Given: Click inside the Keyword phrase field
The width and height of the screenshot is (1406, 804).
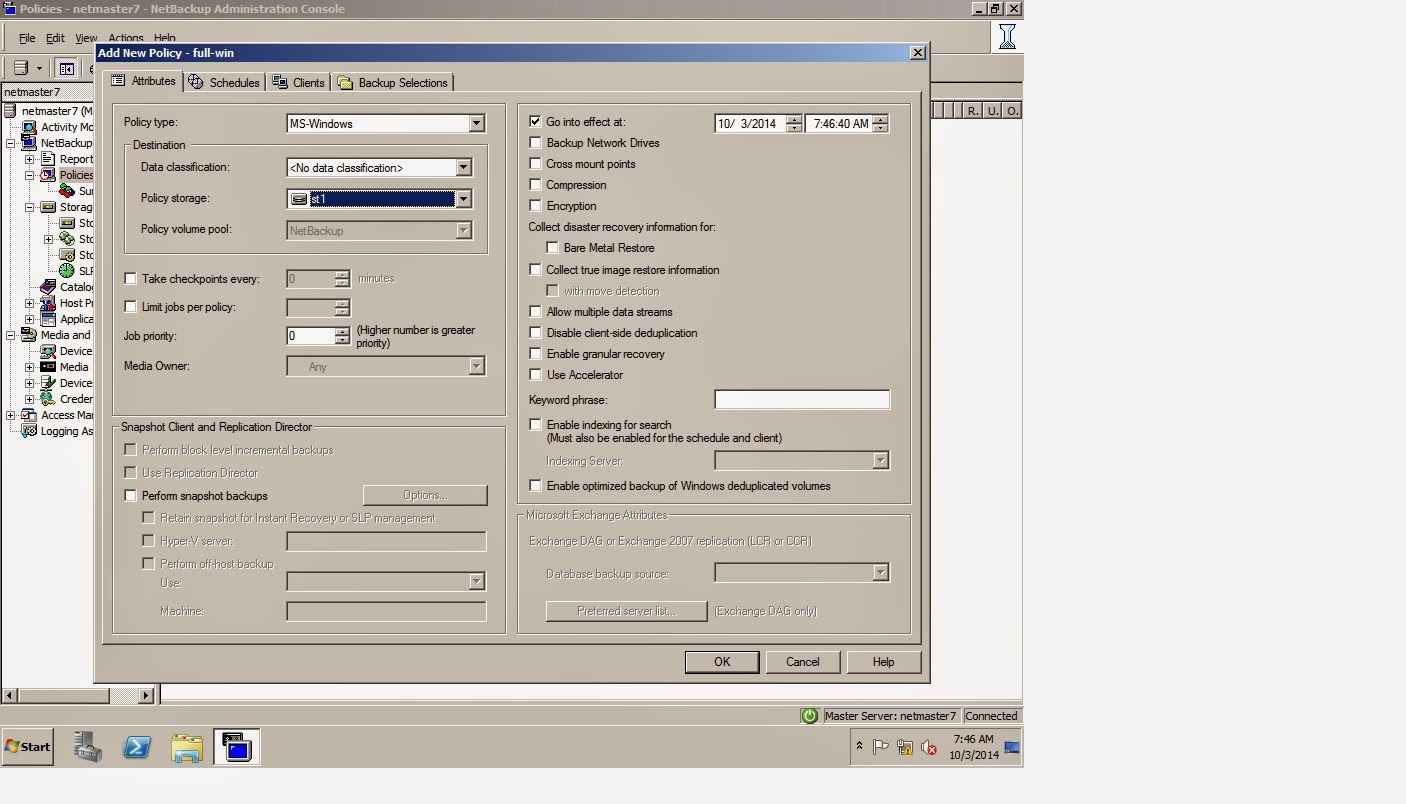Looking at the screenshot, I should 800,399.
